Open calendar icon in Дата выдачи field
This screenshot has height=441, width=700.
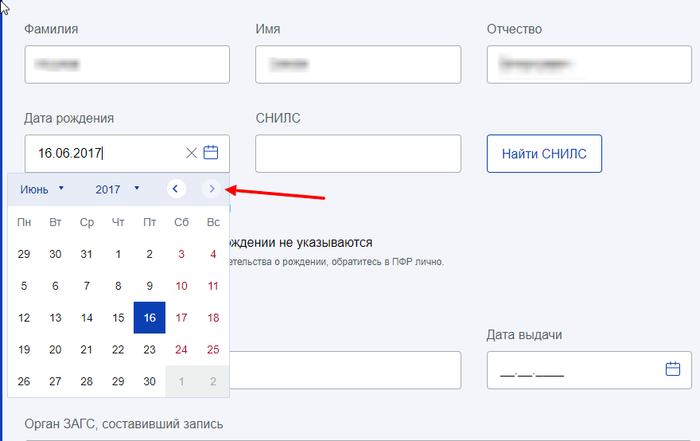click(673, 370)
